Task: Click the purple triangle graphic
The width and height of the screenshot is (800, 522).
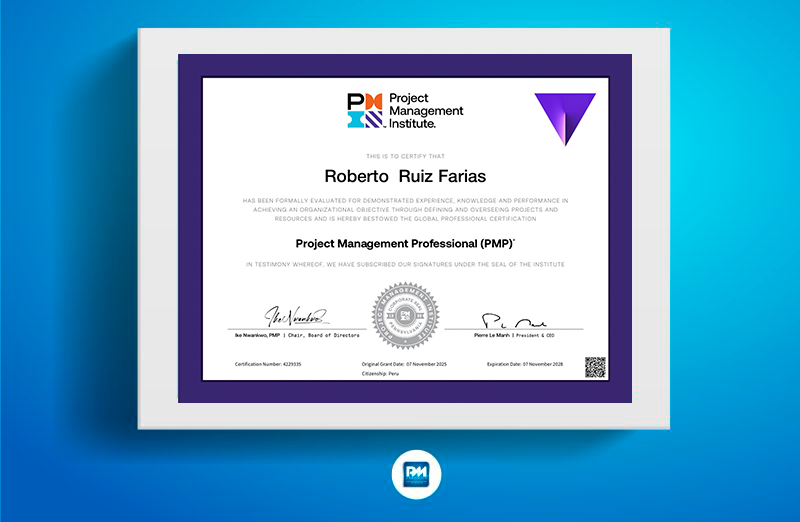Action: coord(565,119)
